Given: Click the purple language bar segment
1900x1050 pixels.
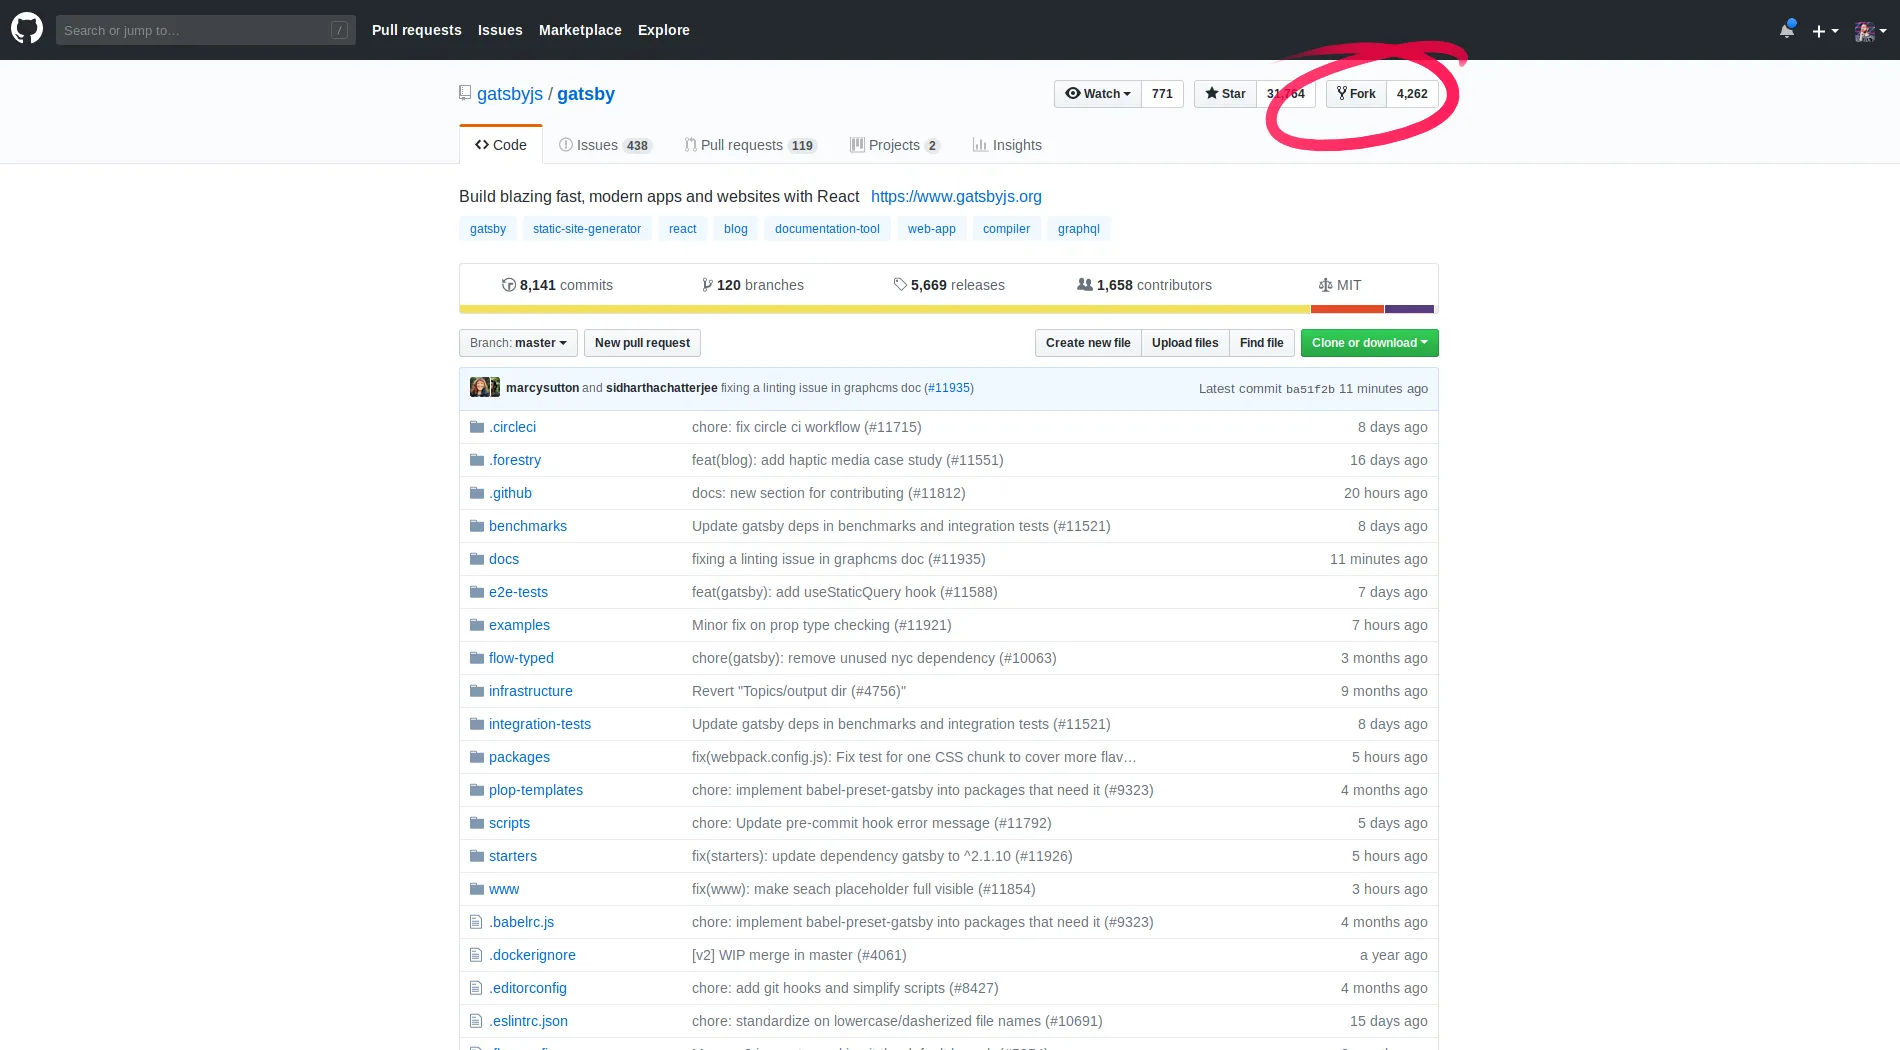Looking at the screenshot, I should 1409,309.
